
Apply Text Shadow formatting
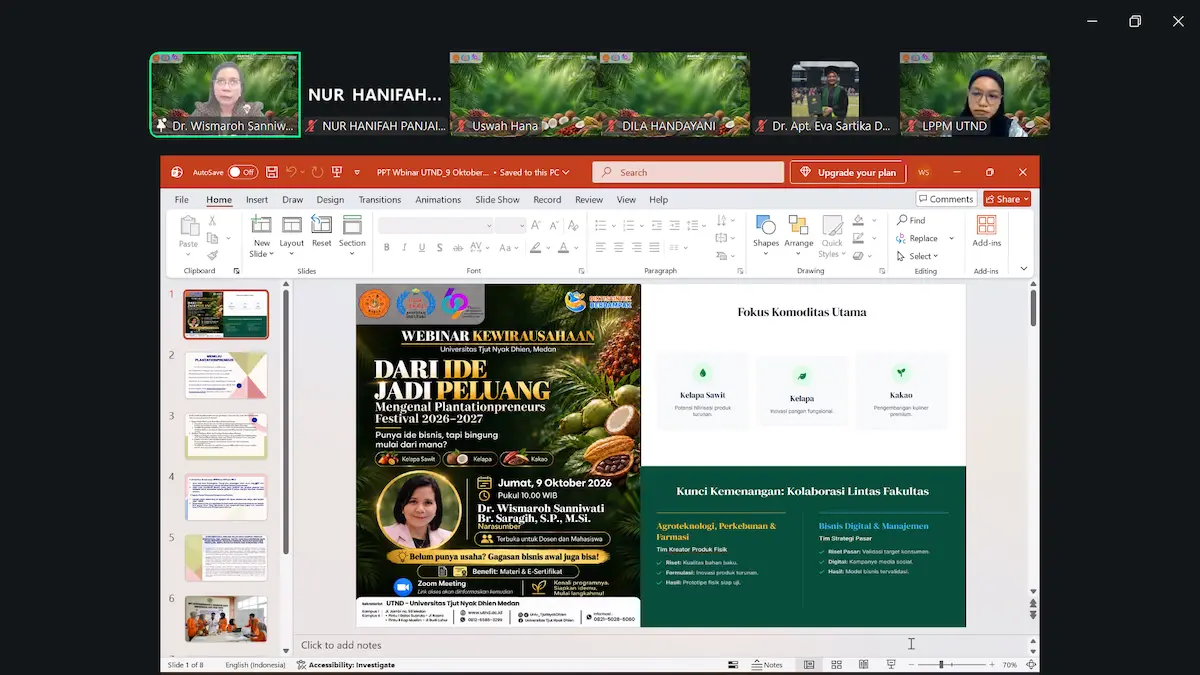pos(442,248)
